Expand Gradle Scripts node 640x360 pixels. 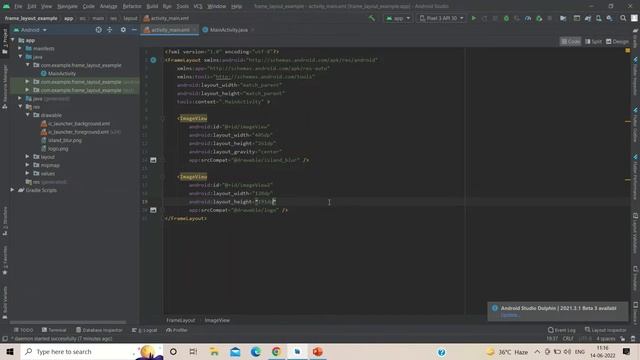(x=13, y=190)
